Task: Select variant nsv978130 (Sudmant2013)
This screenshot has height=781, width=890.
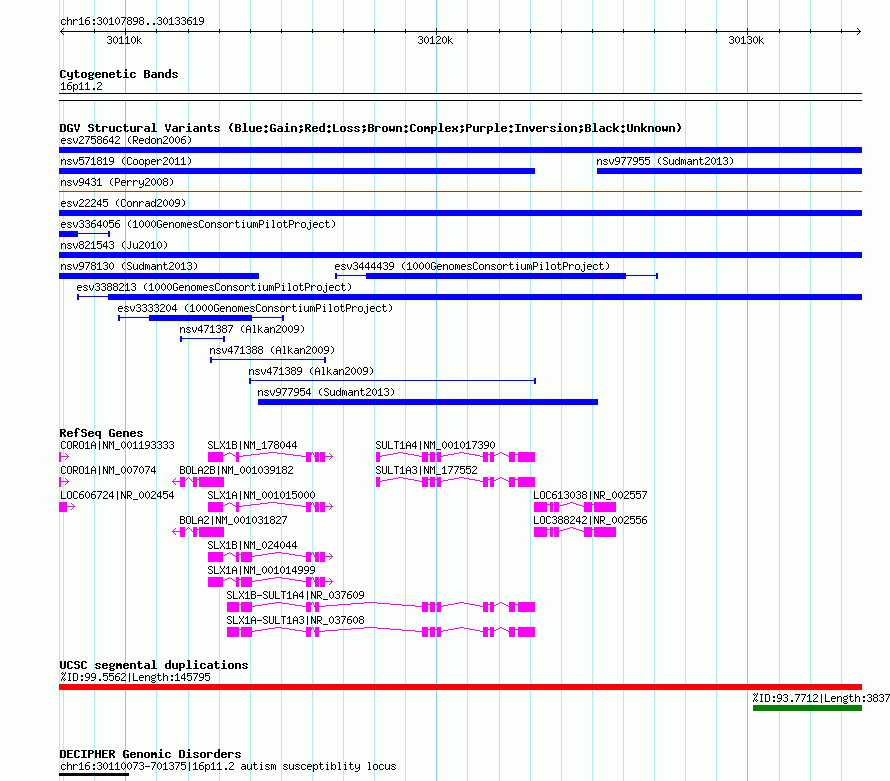Action: (x=129, y=266)
